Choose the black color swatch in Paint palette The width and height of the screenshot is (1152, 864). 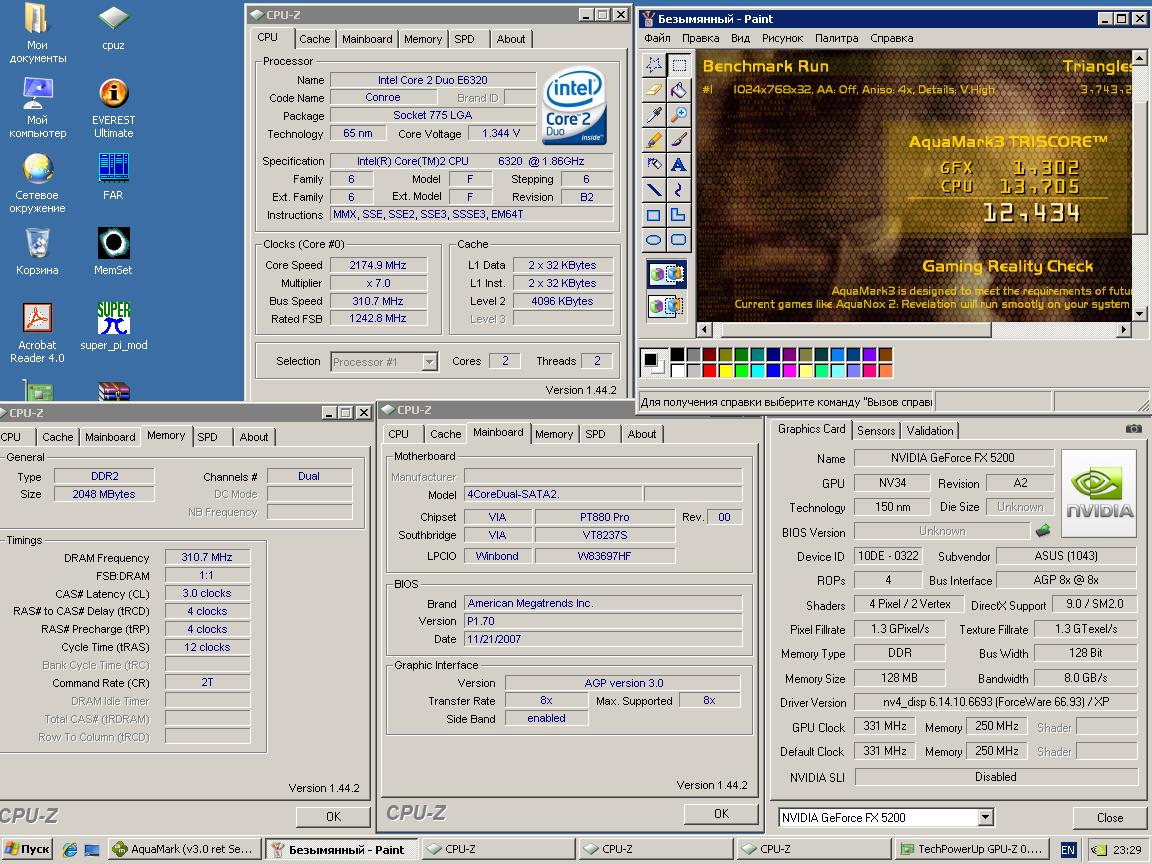[x=677, y=355]
